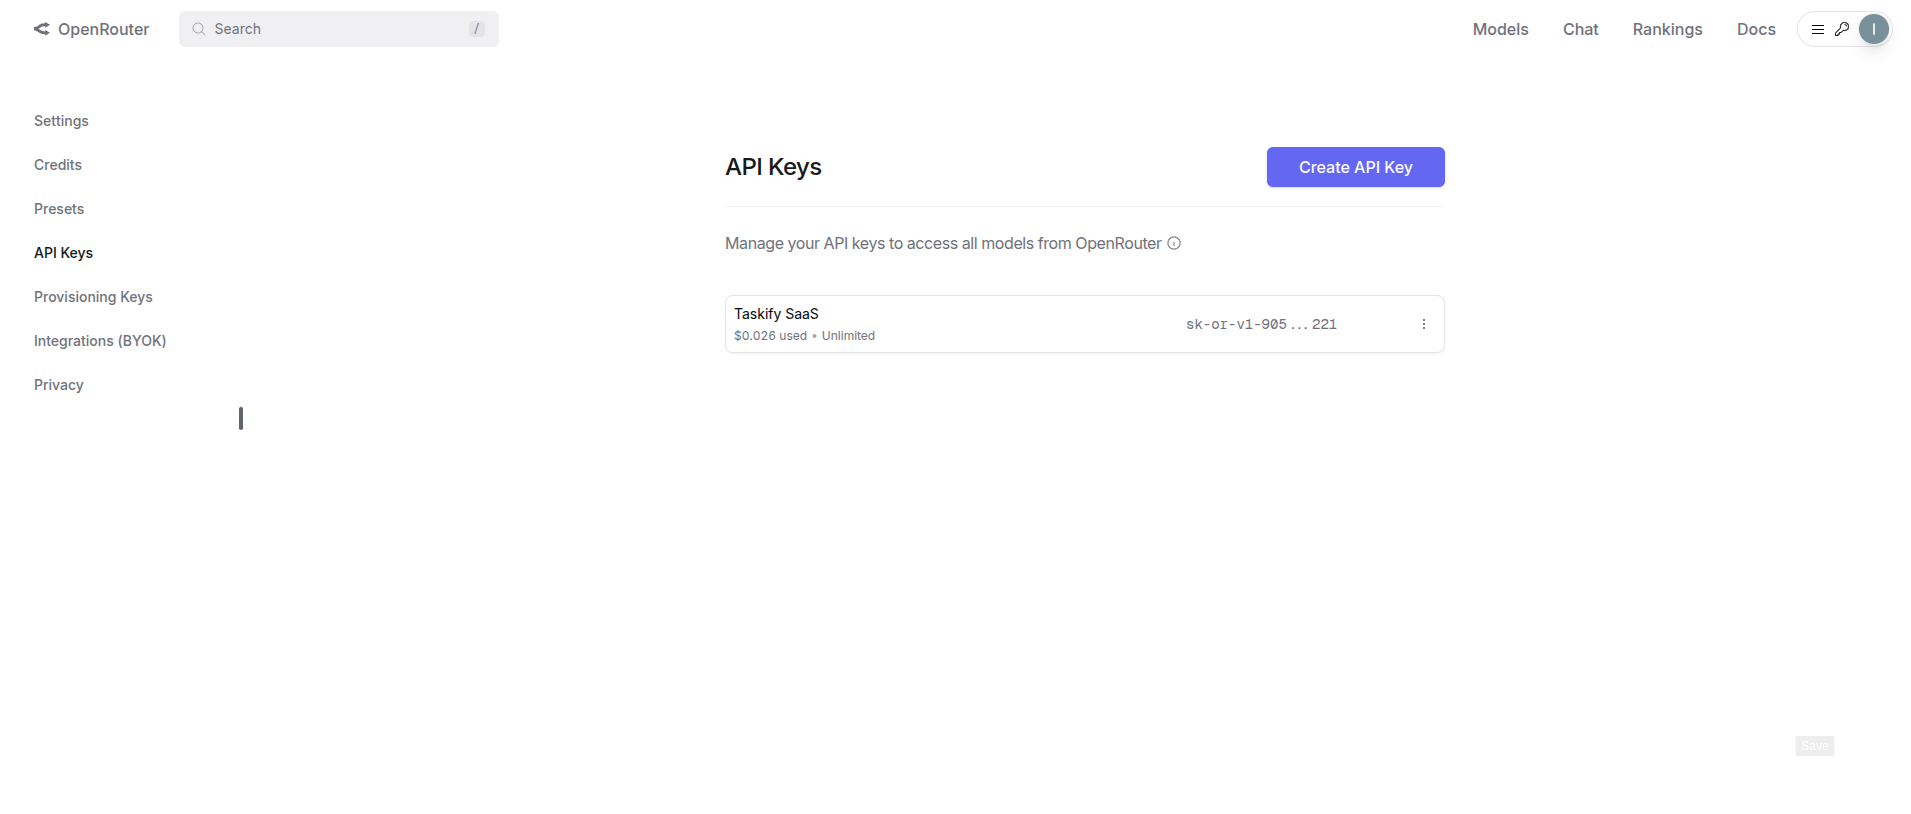The height and width of the screenshot is (814, 1911).
Task: Open the hamburger menu in the top-right pill
Action: [x=1817, y=29]
